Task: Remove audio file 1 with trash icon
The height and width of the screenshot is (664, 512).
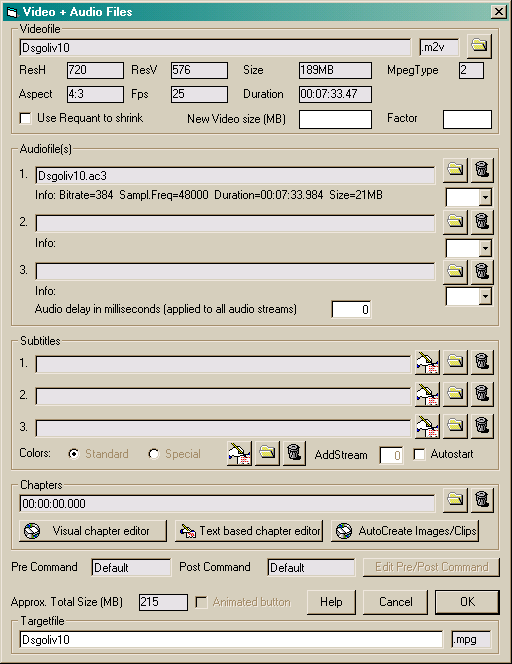Action: tap(482, 170)
